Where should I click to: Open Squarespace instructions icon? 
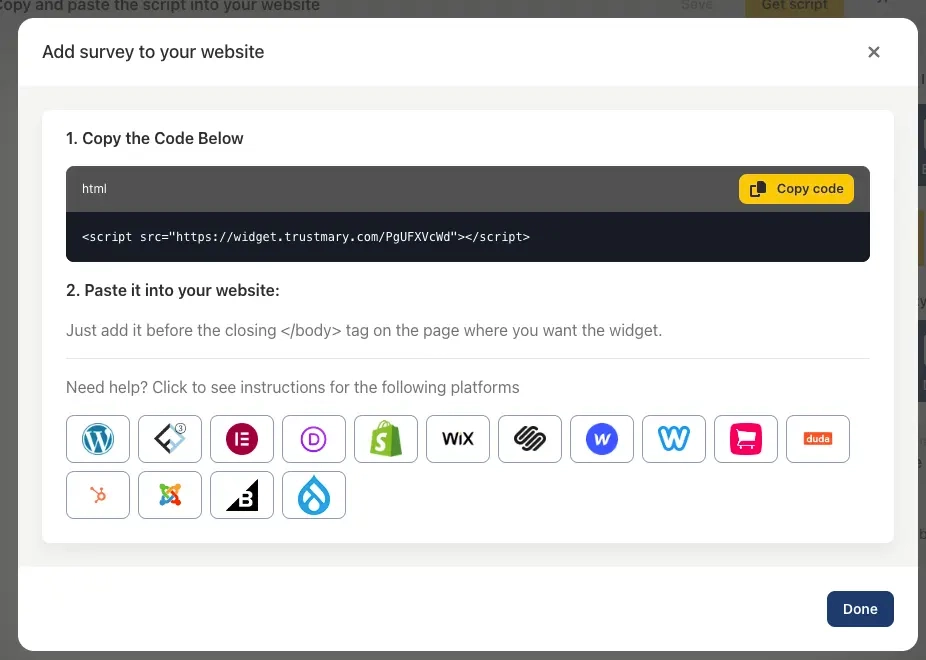[530, 439]
